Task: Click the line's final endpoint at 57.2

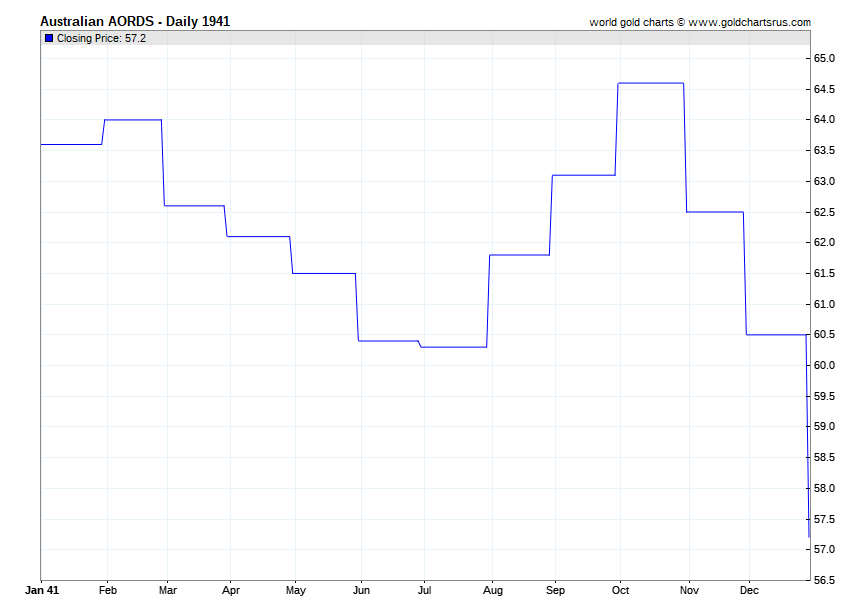Action: [x=808, y=537]
